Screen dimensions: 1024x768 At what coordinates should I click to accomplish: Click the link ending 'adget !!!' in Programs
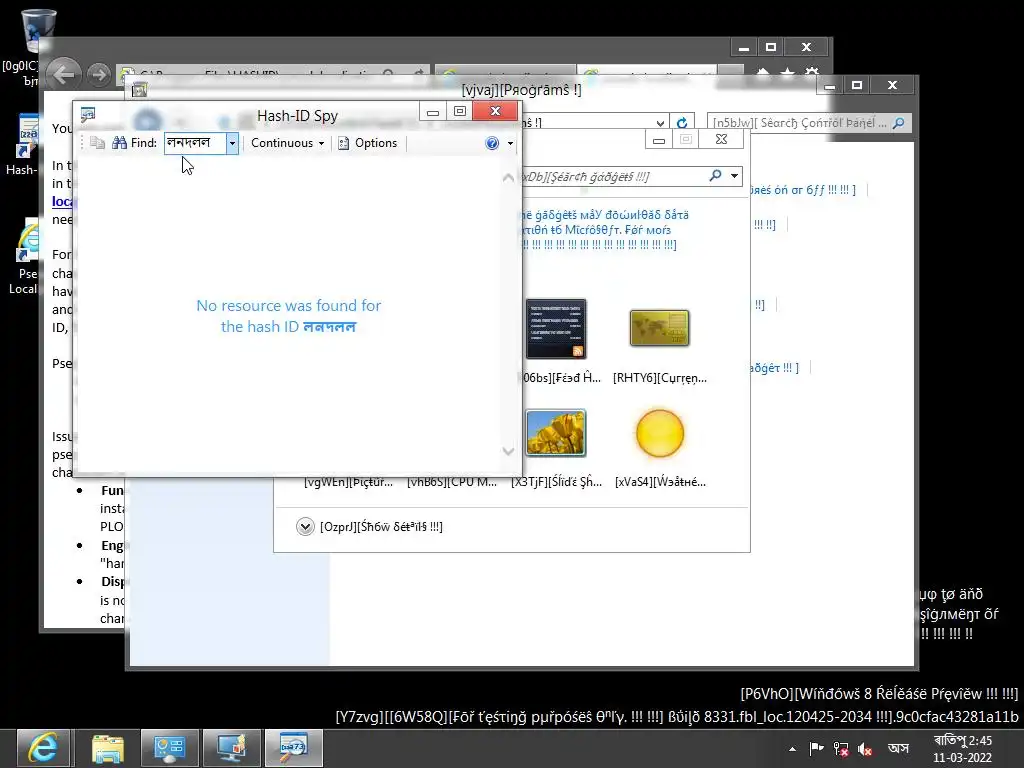click(774, 368)
